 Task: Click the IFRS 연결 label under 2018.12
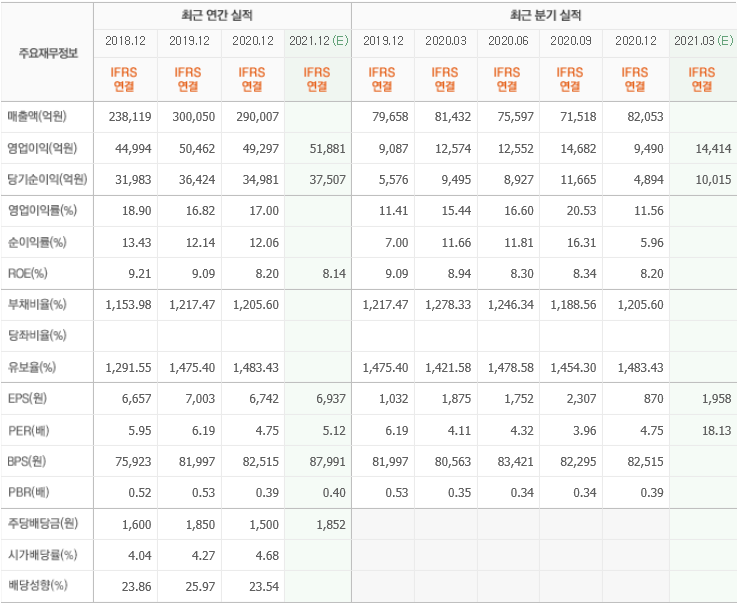124,79
